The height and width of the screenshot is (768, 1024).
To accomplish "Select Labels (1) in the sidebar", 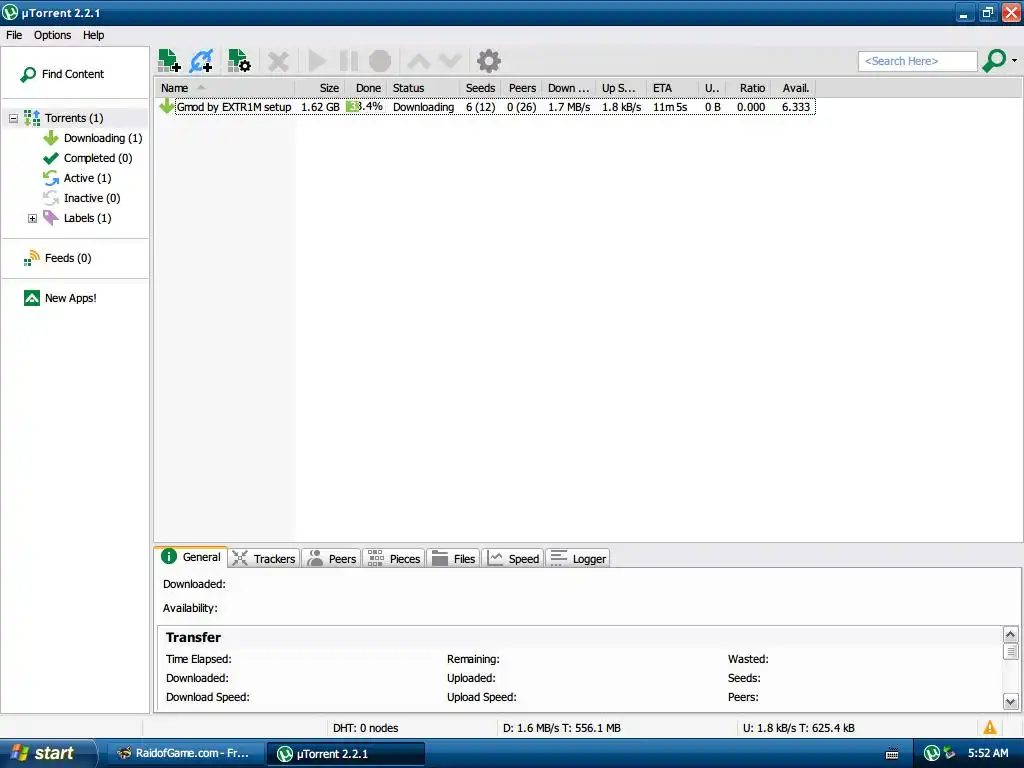I will (x=77, y=218).
